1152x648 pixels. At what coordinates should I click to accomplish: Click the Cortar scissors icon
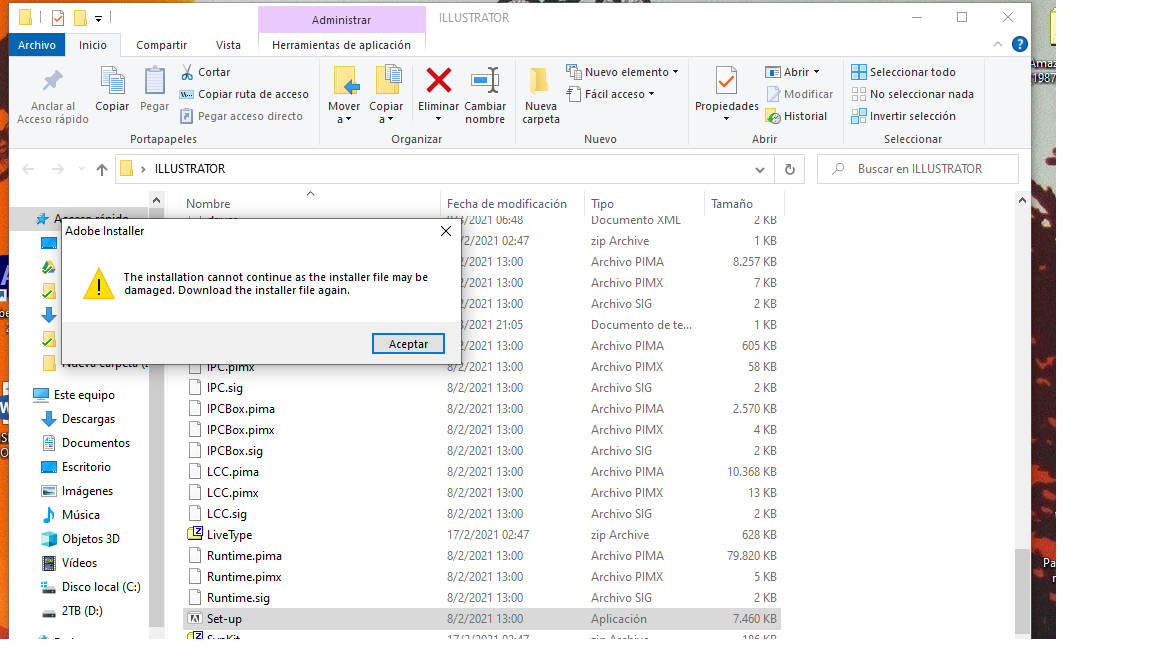click(187, 72)
